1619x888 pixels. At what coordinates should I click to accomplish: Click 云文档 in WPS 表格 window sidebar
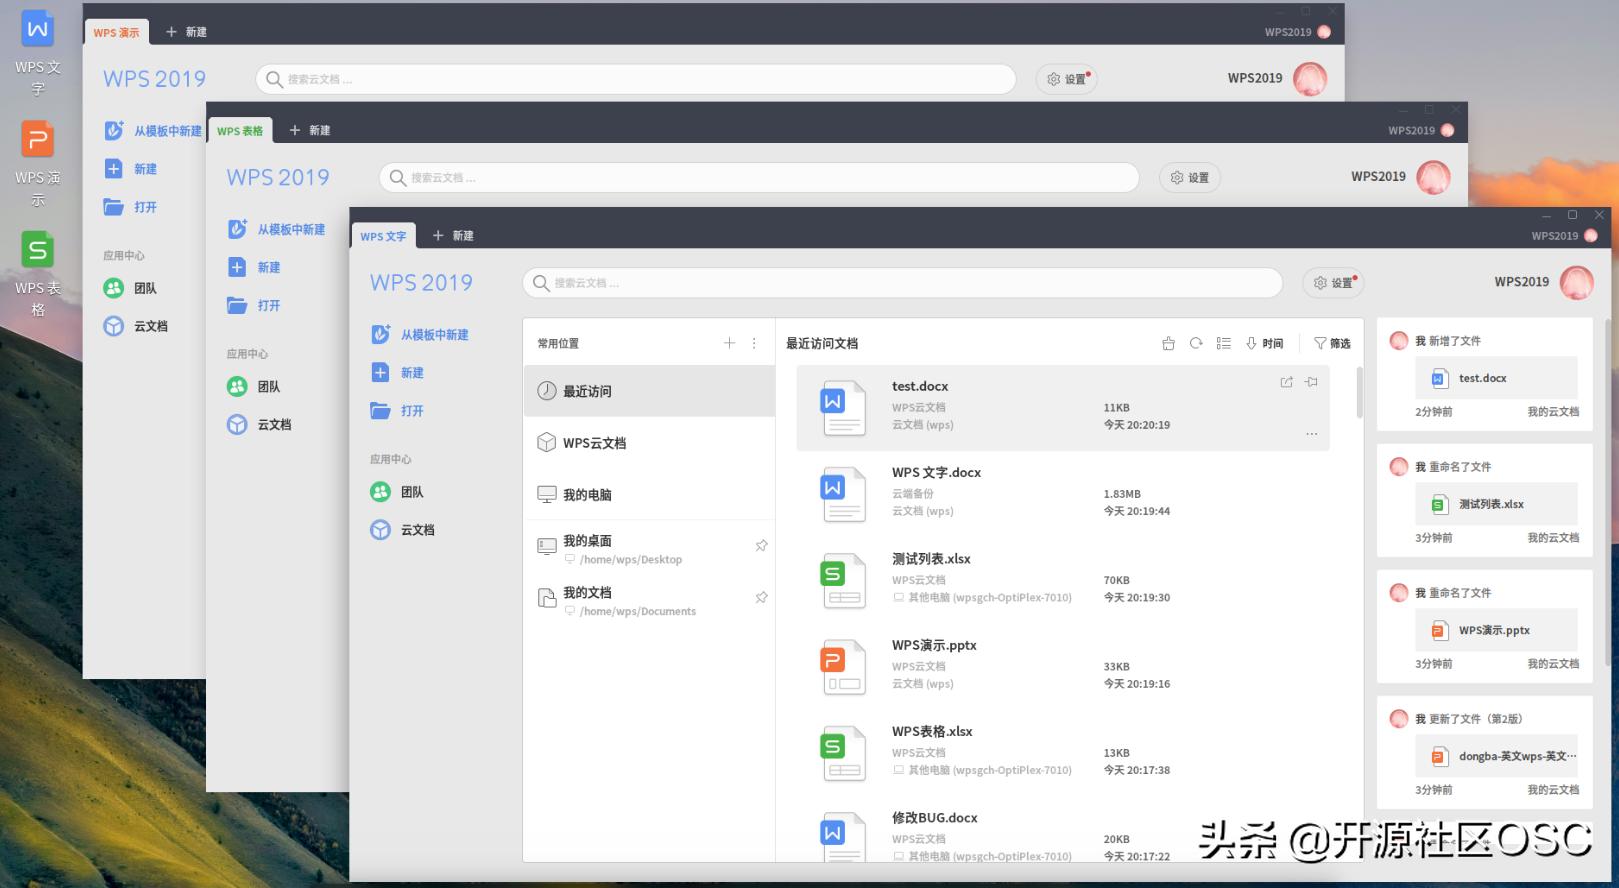(259, 424)
